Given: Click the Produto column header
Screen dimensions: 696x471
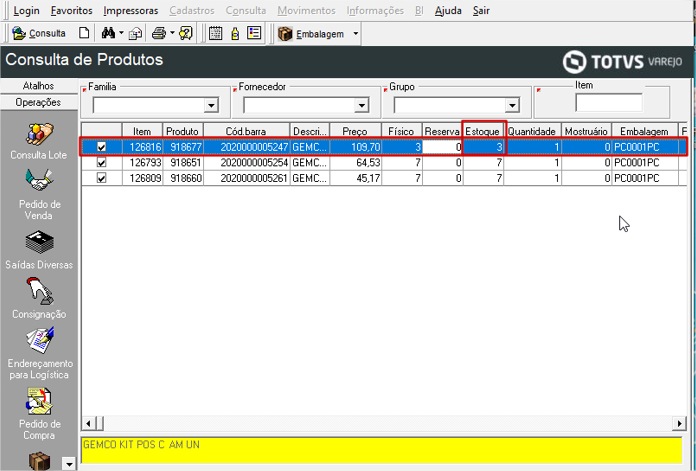Looking at the screenshot, I should [x=182, y=131].
